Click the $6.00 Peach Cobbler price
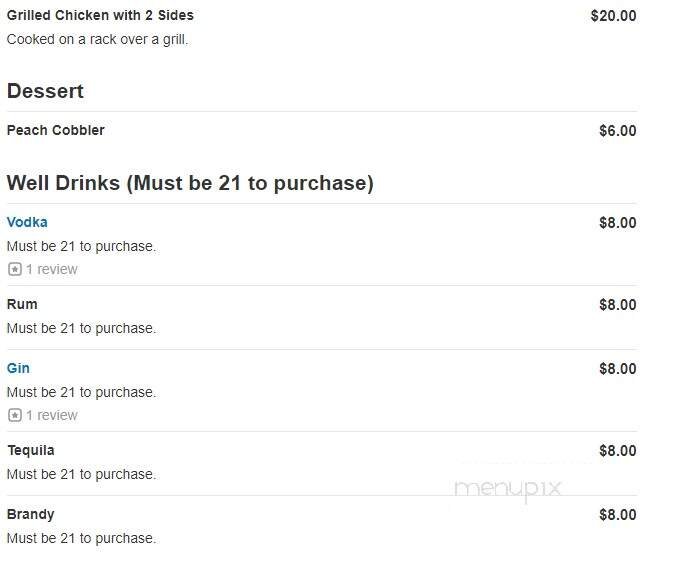Viewport: 687px width, 571px height. [x=617, y=131]
